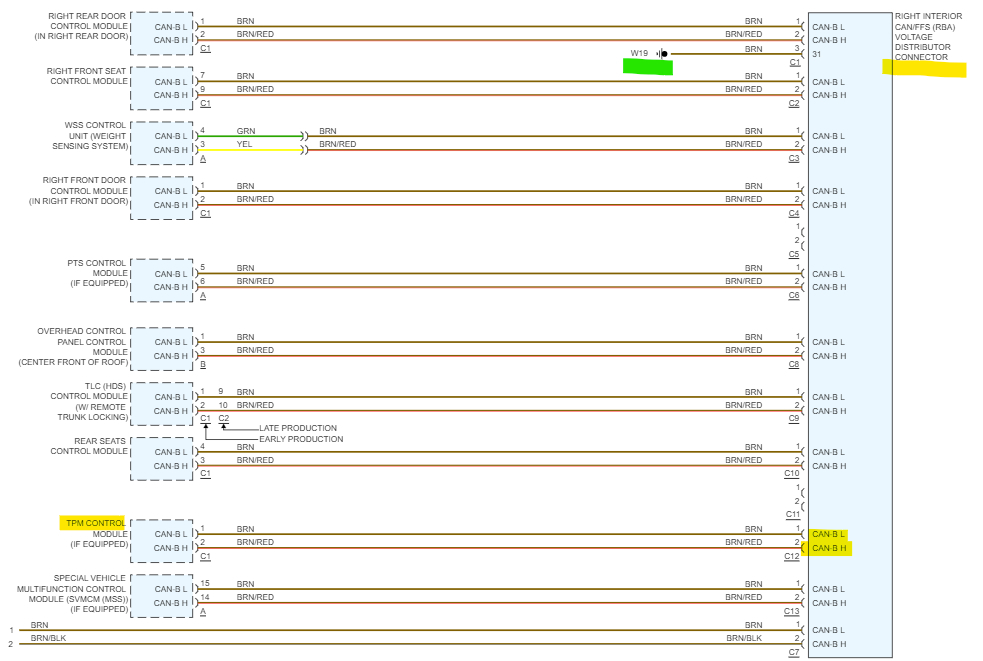Click the Right Interior CAN/FFS distributor label
This screenshot has width=983, height=661.
pyautogui.click(x=928, y=36)
